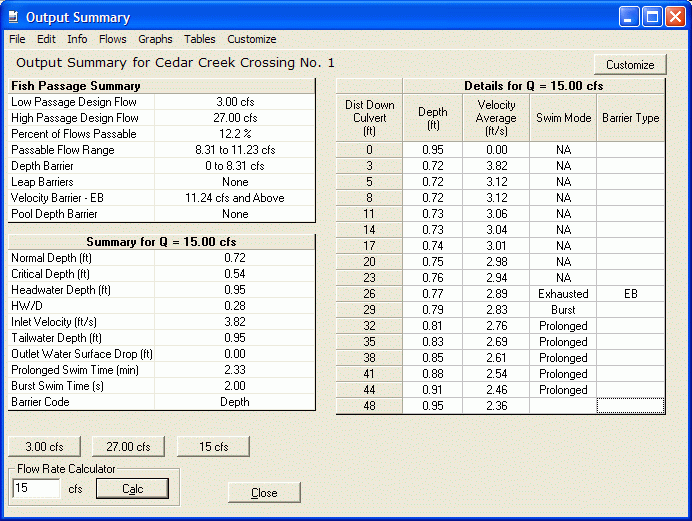The image size is (692, 521).
Task: Click the EB Barrier Type cell
Action: click(630, 294)
